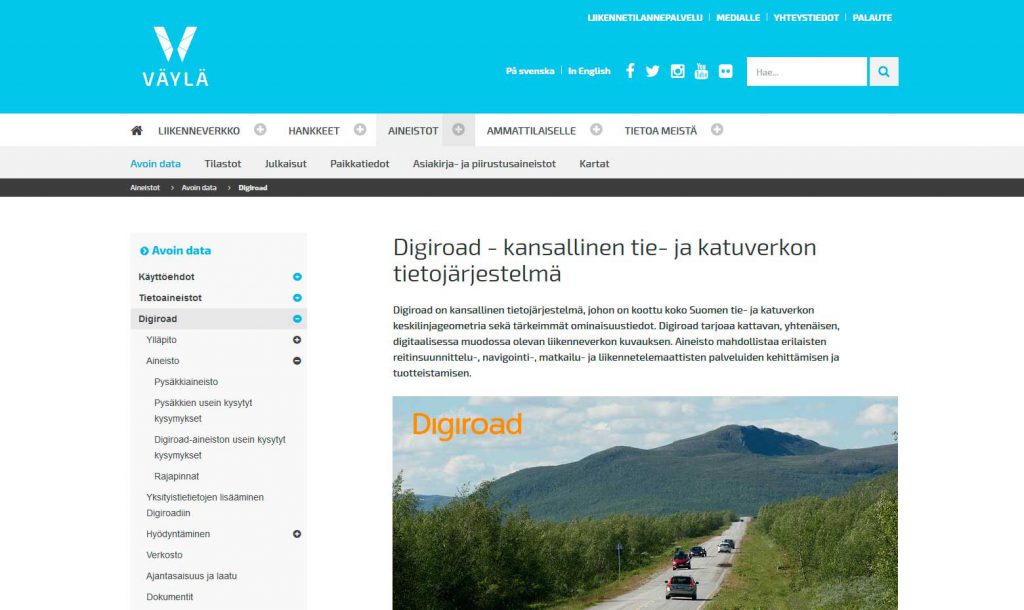Viewport: 1024px width, 610px height.
Task: Open Tietoaineistot in the sidebar
Action: click(170, 298)
